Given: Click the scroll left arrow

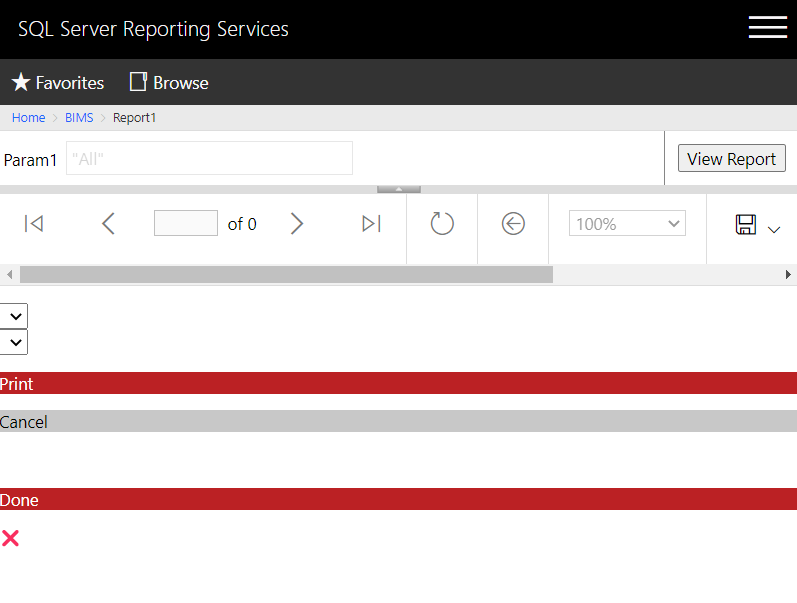Looking at the screenshot, I should (9, 275).
